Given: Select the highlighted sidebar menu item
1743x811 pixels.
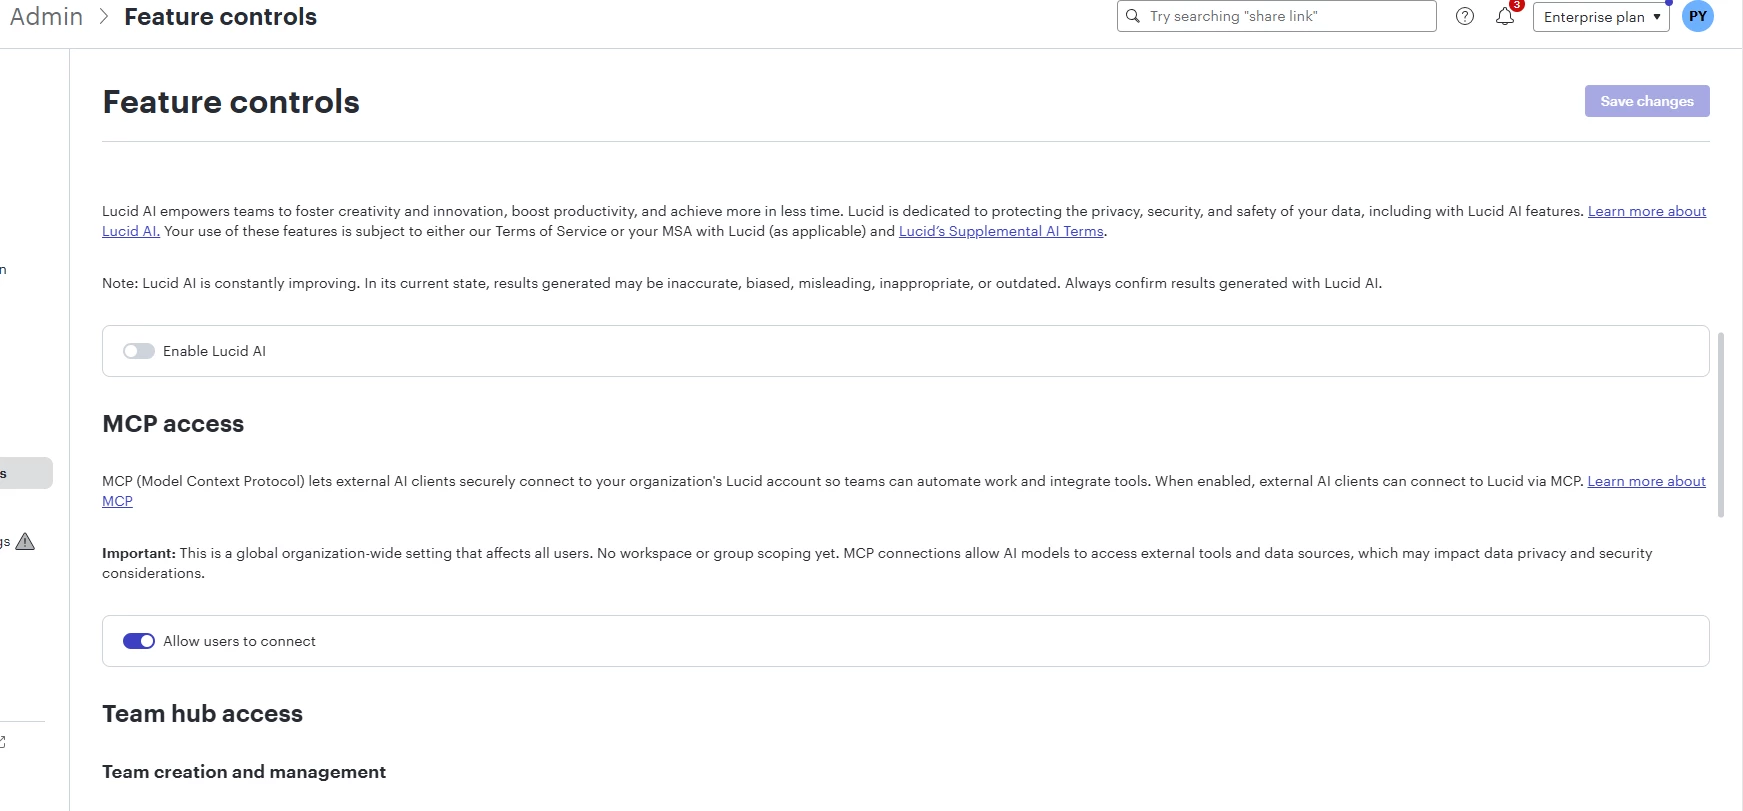Looking at the screenshot, I should click(x=26, y=473).
